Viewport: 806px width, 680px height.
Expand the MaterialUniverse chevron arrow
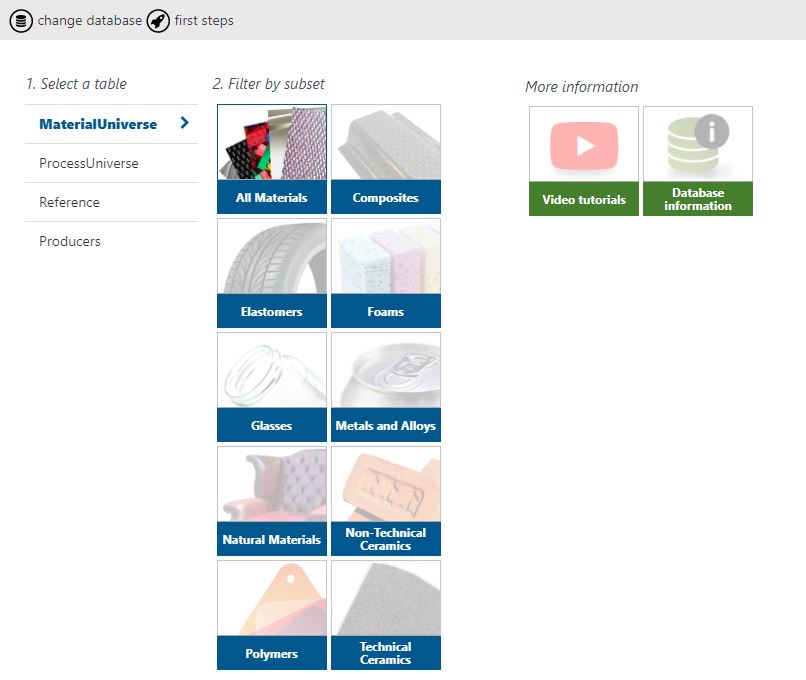185,123
